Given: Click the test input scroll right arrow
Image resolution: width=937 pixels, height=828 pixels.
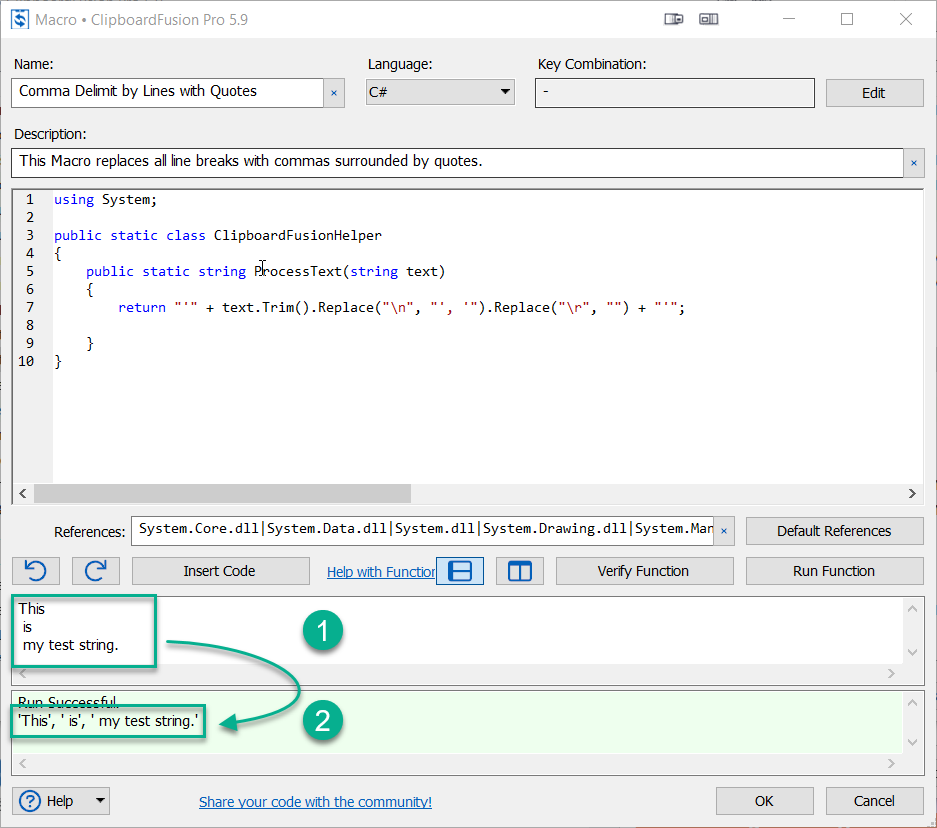Looking at the screenshot, I should [892, 674].
